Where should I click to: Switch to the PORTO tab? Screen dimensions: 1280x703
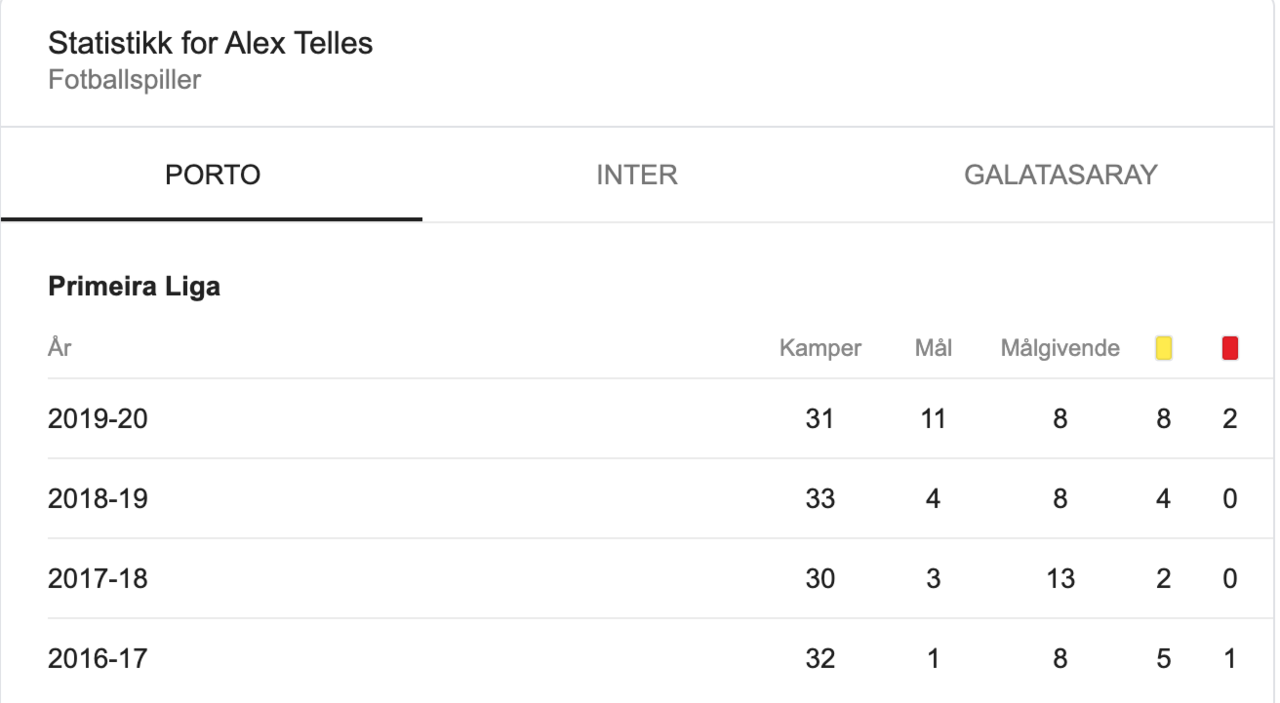[212, 175]
